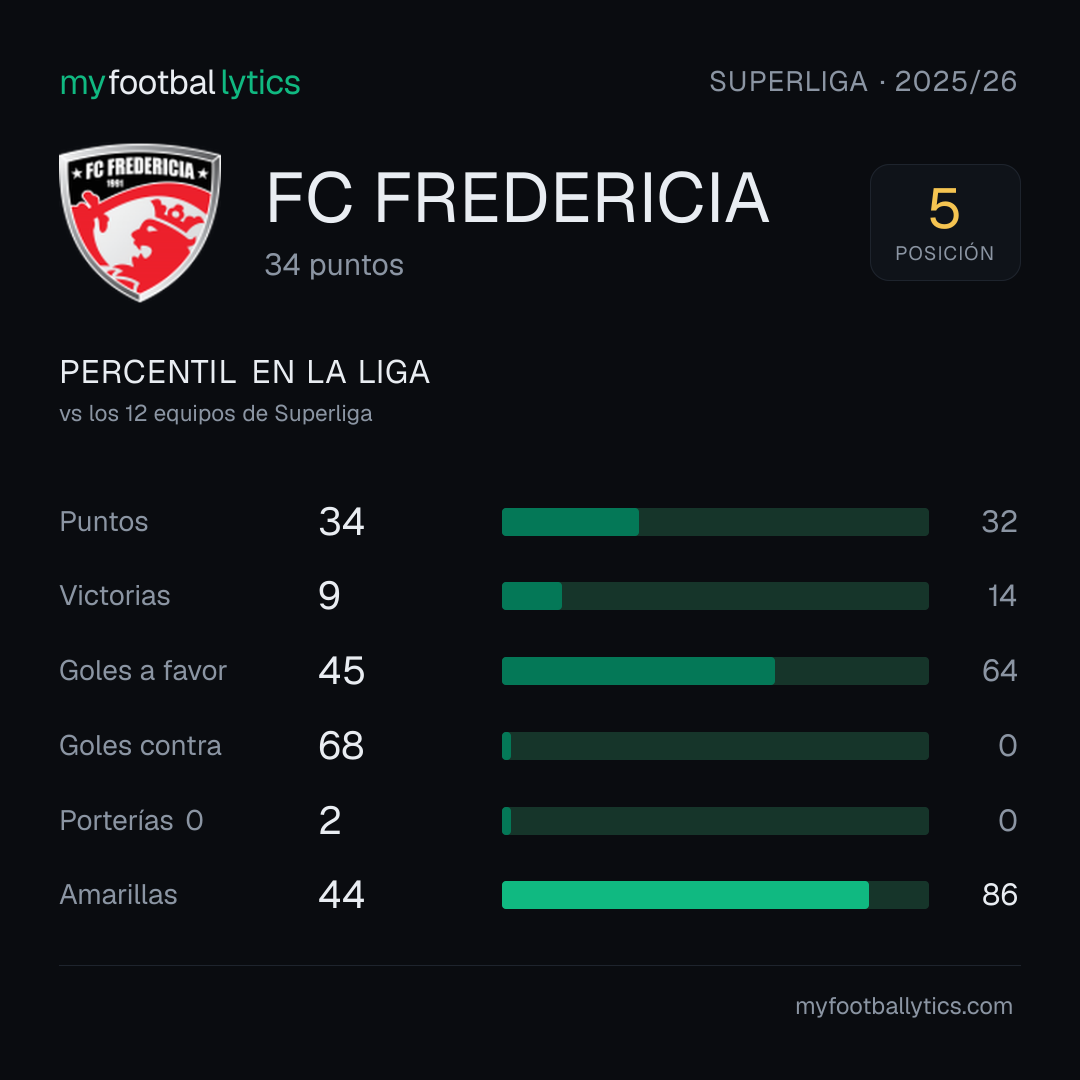Screen dimensions: 1080x1080
Task: Open the myfootballytics.com footer link
Action: coord(904,1006)
